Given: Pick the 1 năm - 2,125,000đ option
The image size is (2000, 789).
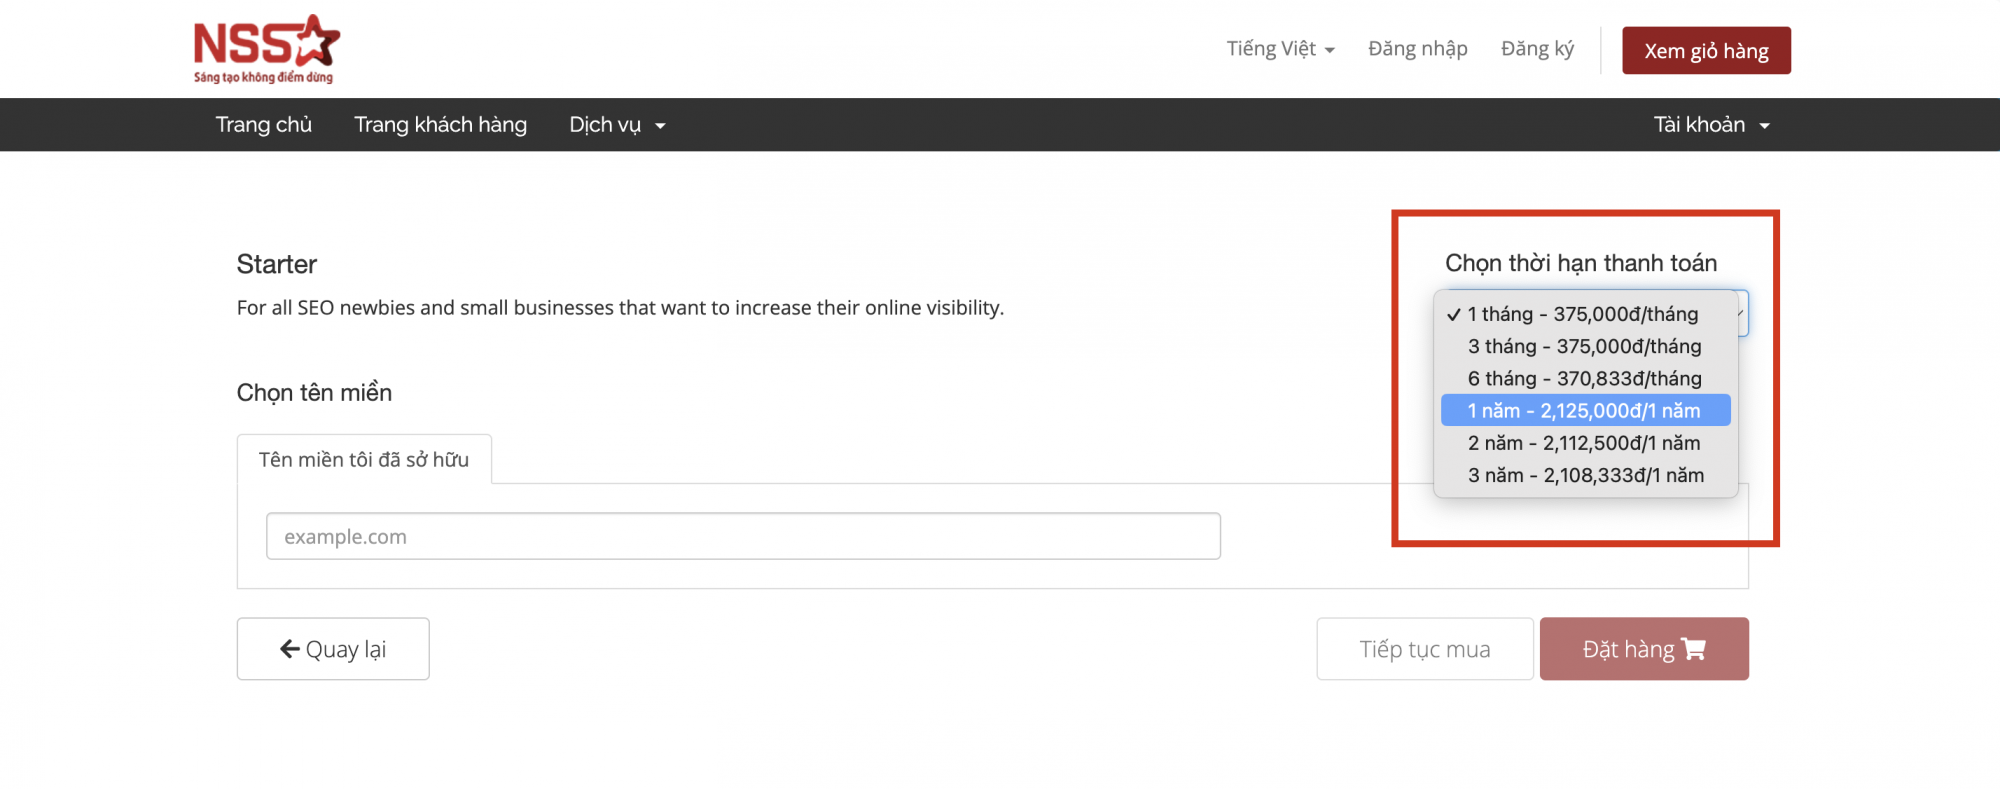Looking at the screenshot, I should click(x=1584, y=410).
